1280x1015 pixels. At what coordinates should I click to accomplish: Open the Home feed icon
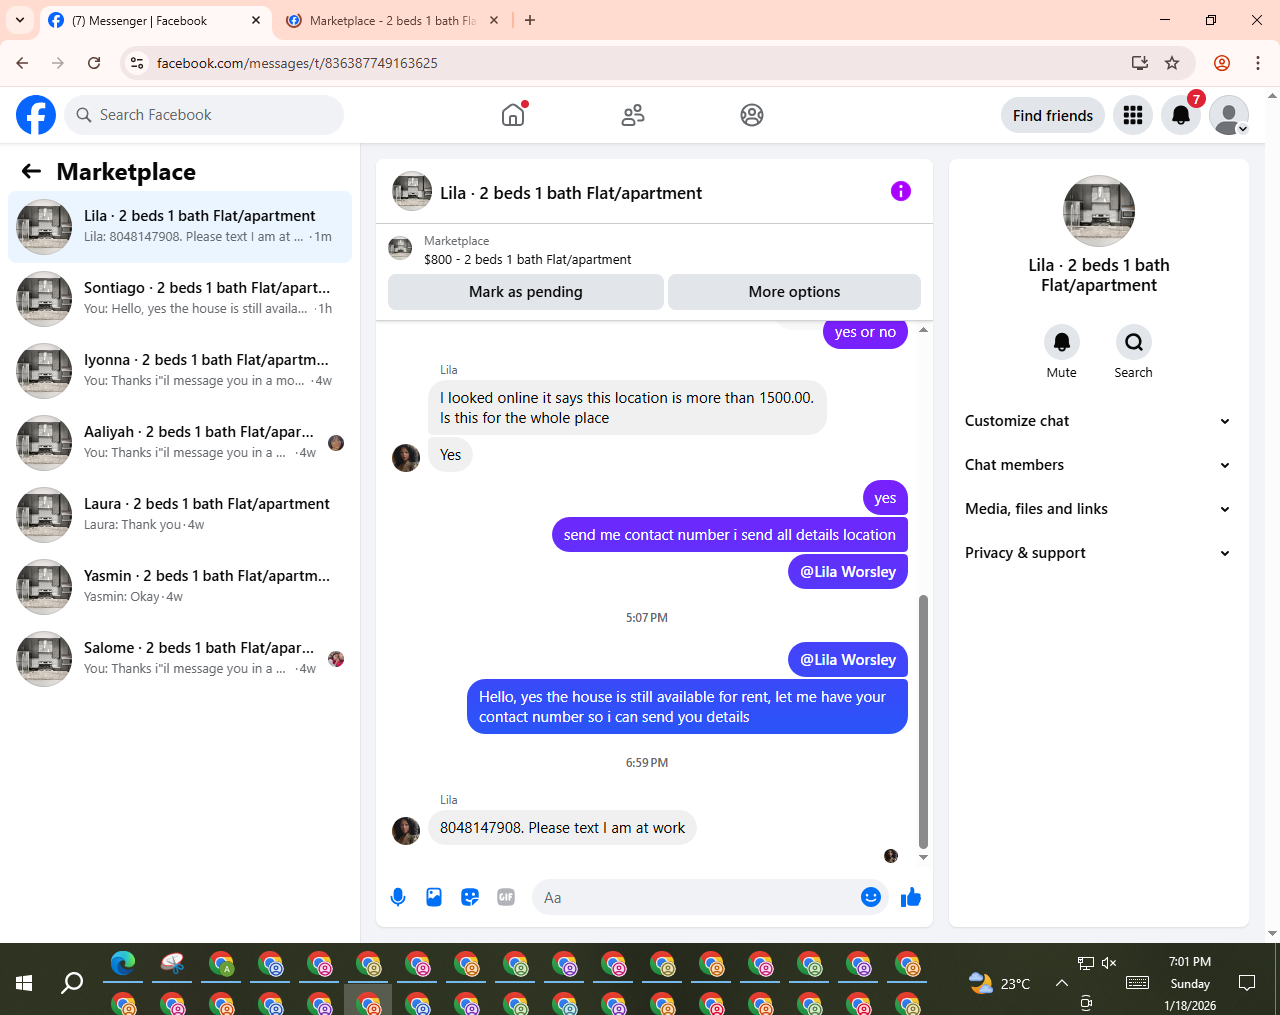(x=513, y=115)
